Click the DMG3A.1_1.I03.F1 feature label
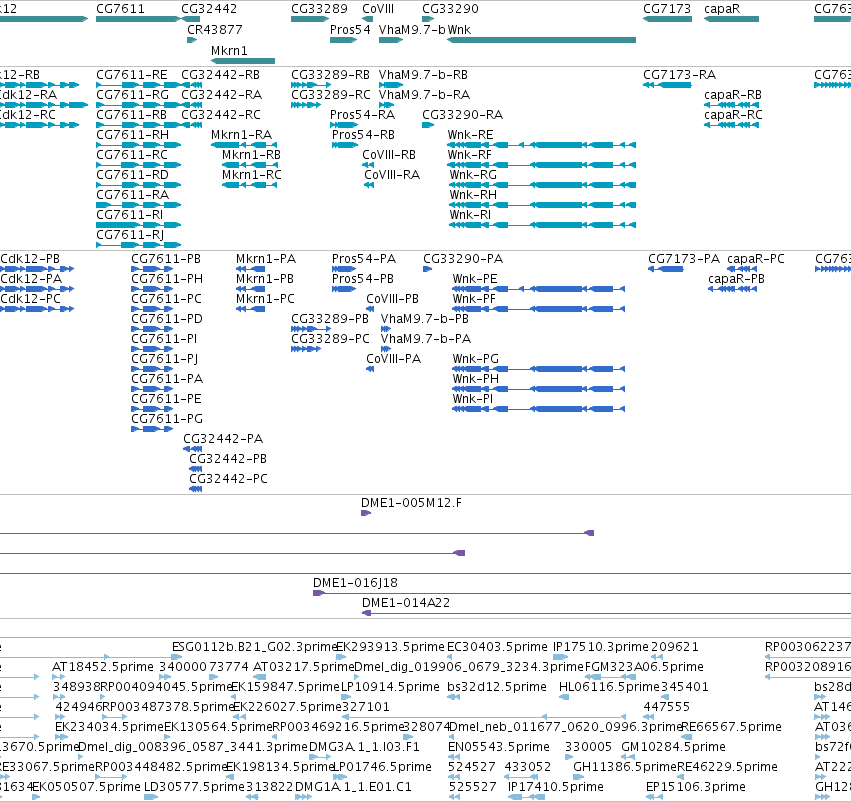 (364, 747)
